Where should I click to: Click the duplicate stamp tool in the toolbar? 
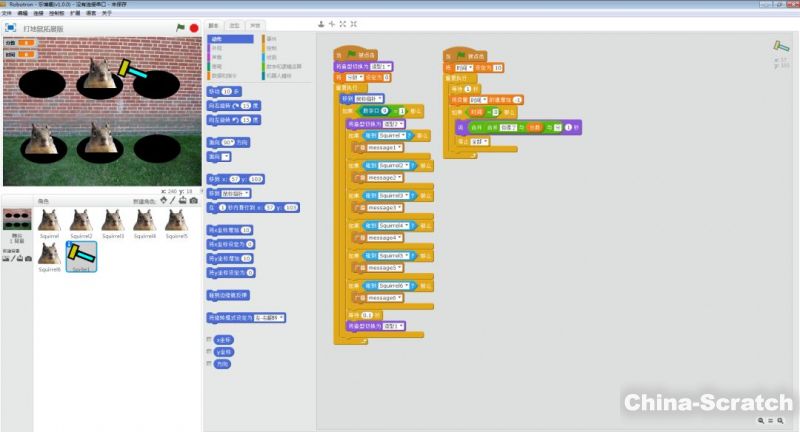coord(322,23)
